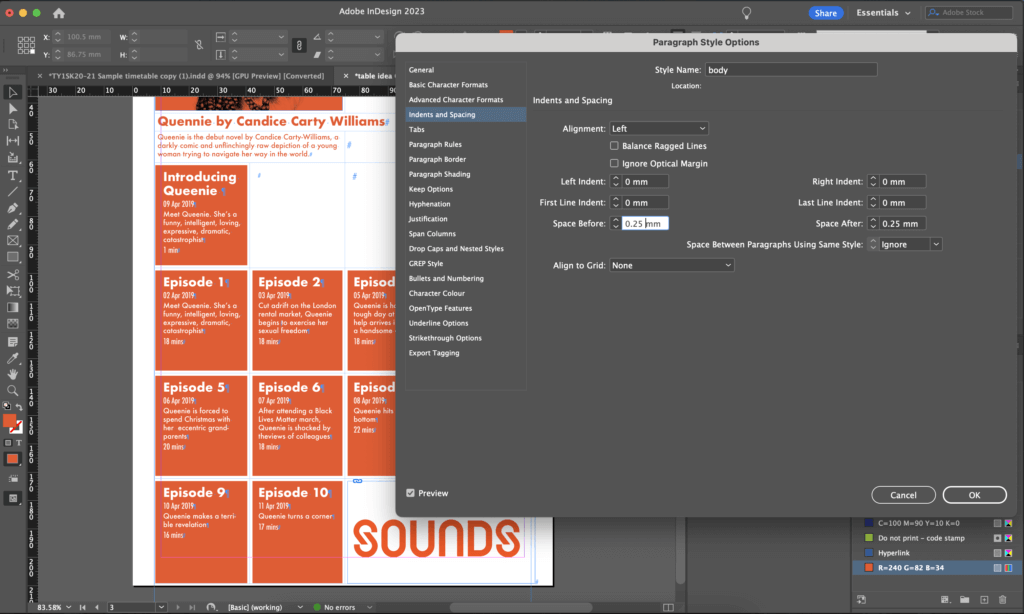Open Bullets and Numbering section
Viewport: 1024px width, 614px height.
(x=446, y=278)
